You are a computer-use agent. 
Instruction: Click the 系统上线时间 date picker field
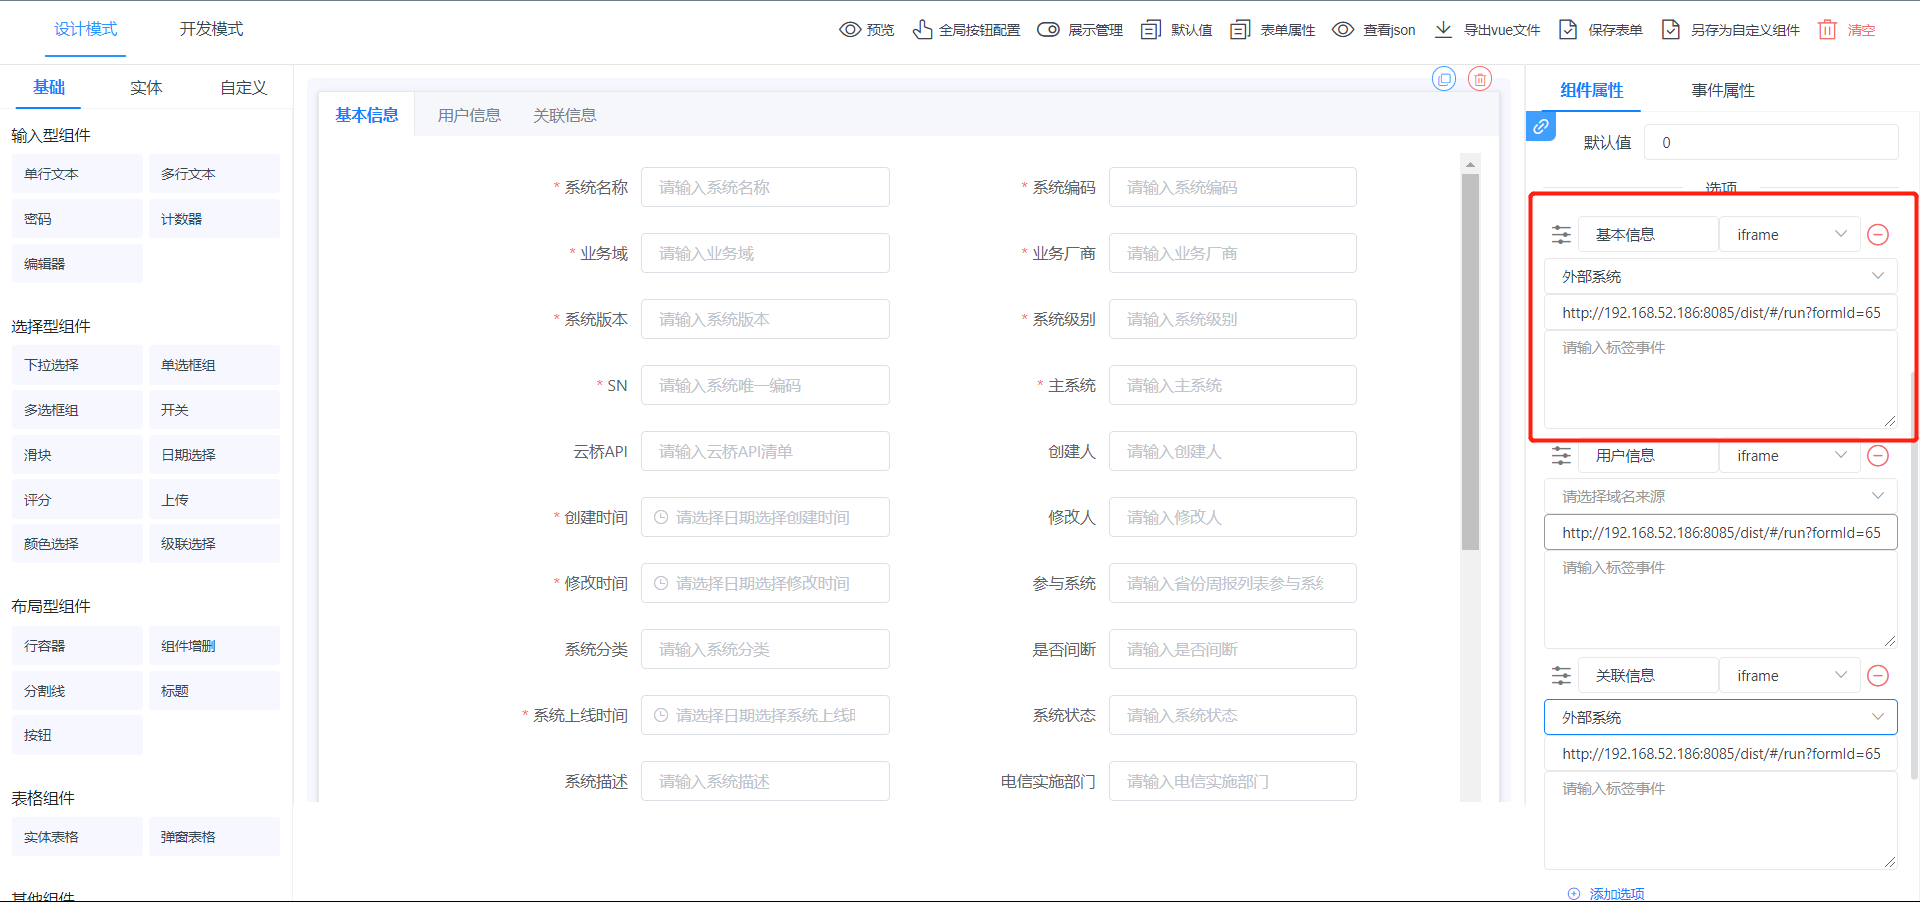click(x=765, y=715)
